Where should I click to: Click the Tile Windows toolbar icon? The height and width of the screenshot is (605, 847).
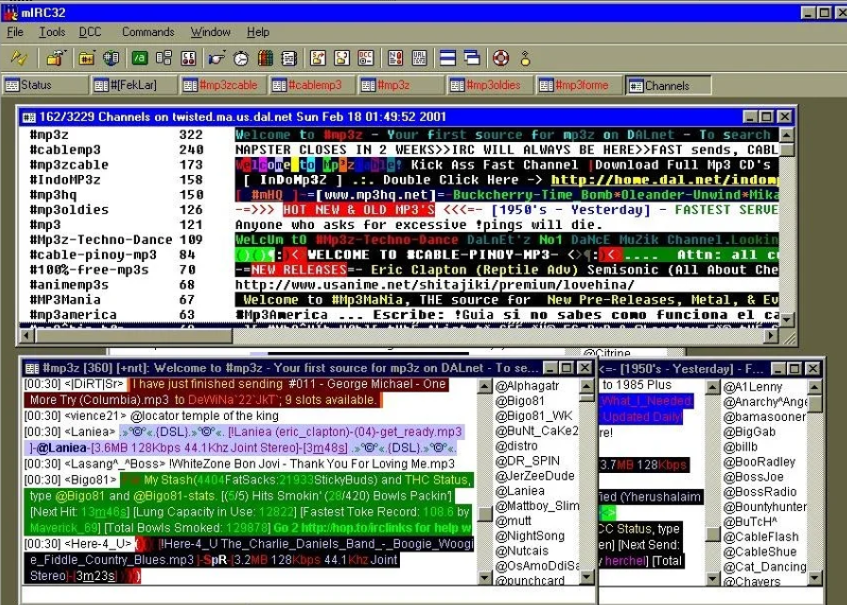[448, 57]
